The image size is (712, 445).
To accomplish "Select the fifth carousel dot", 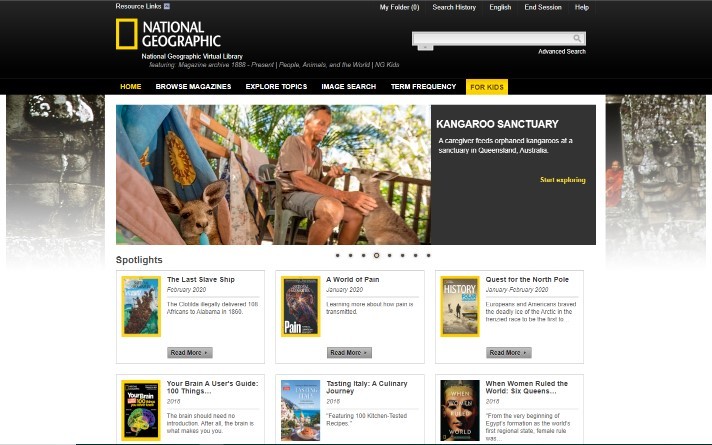I will pyautogui.click(x=389, y=255).
